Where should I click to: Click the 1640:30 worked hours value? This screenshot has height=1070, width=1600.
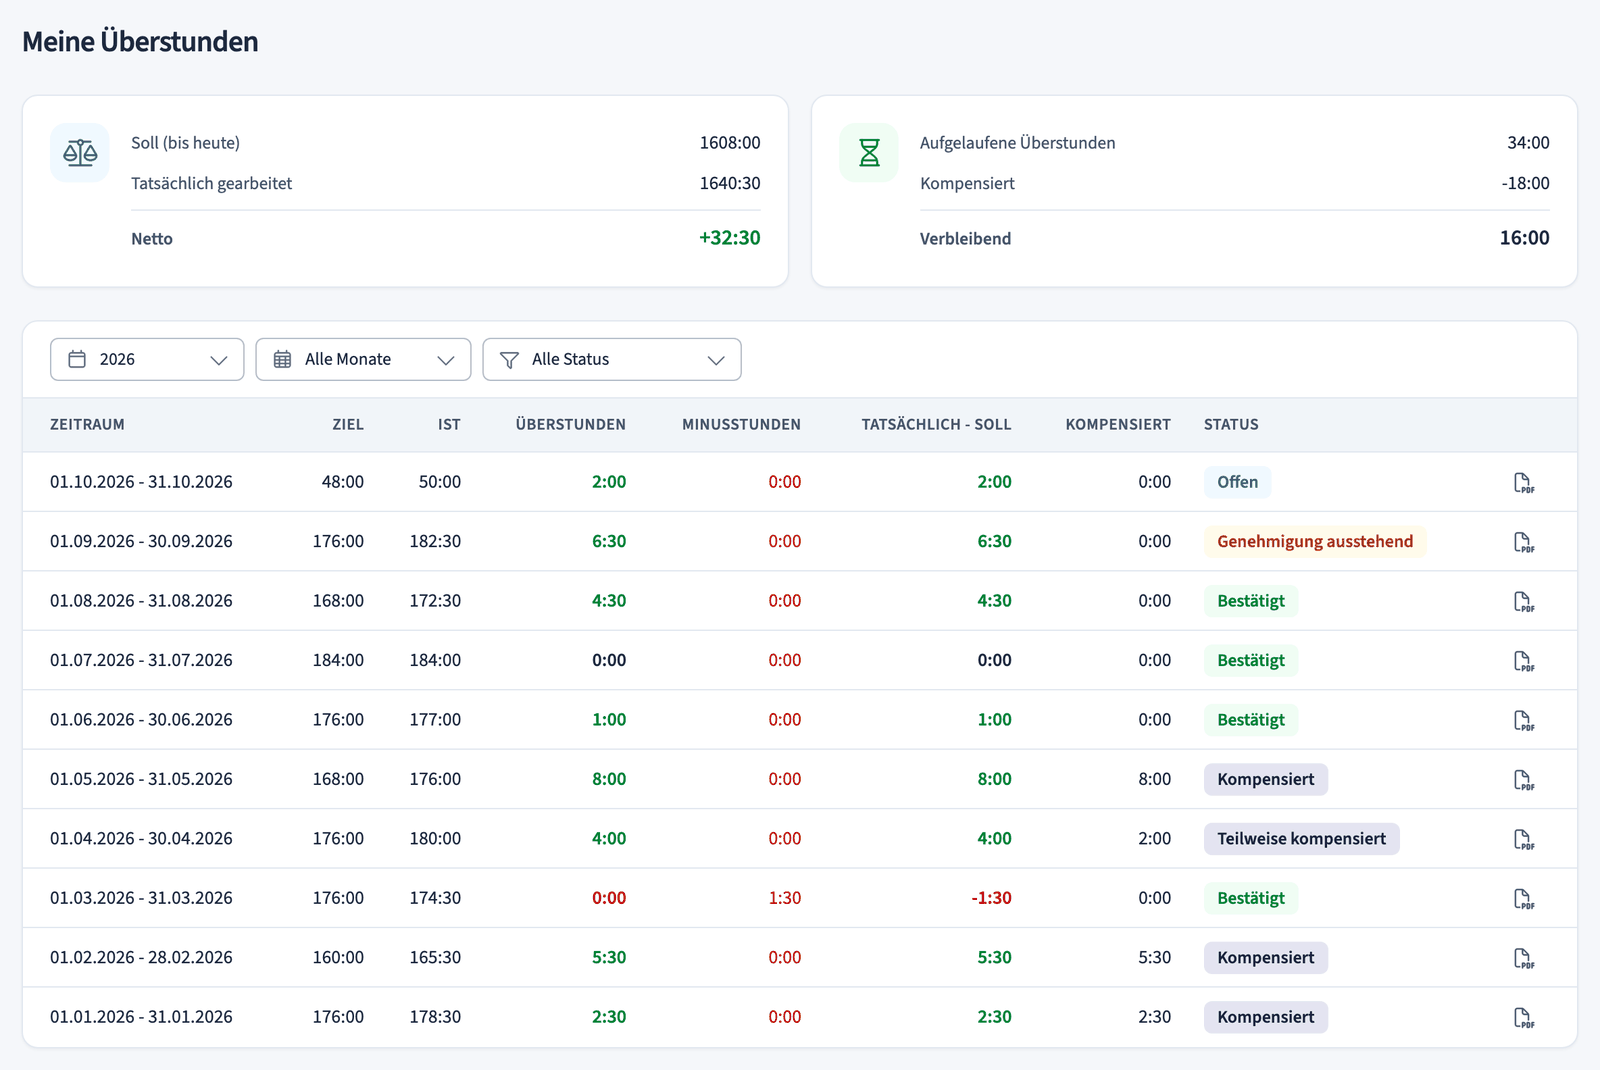[x=730, y=183]
